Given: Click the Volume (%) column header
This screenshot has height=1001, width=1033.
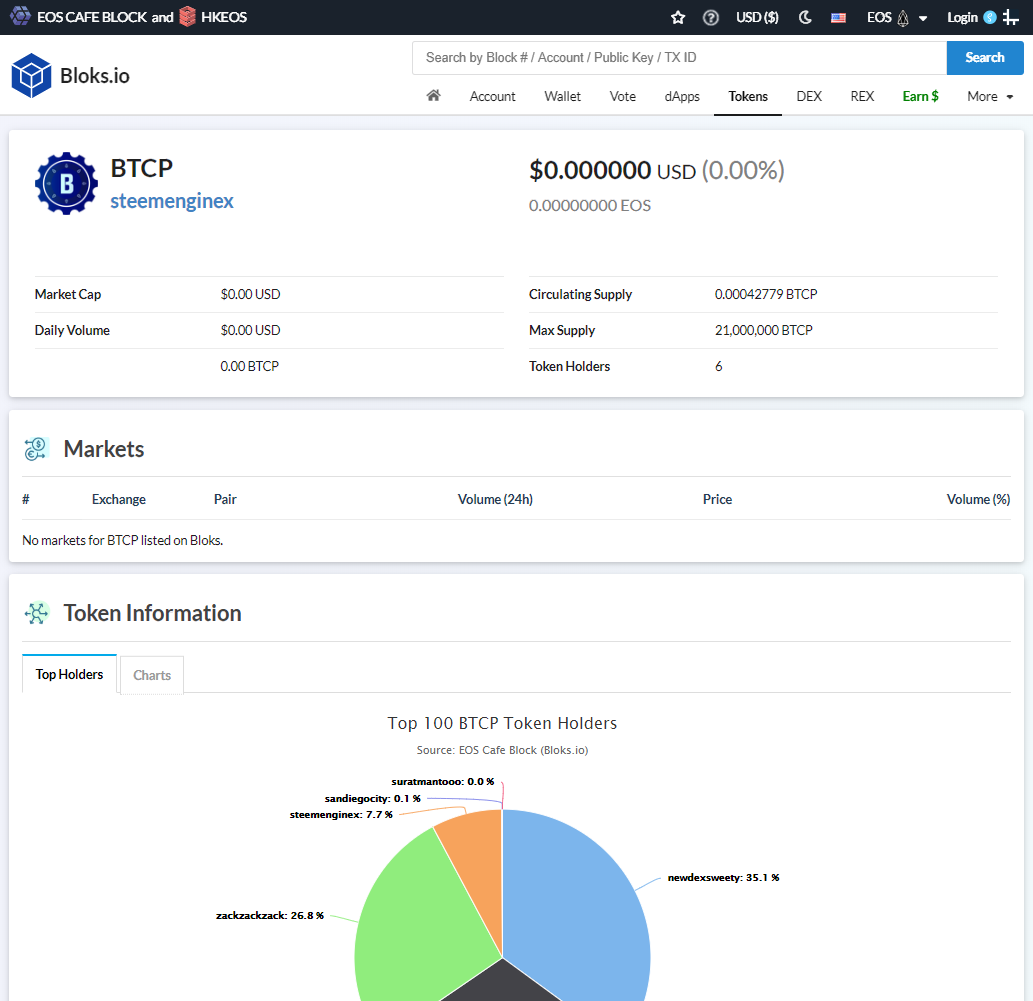Looking at the screenshot, I should [x=978, y=500].
